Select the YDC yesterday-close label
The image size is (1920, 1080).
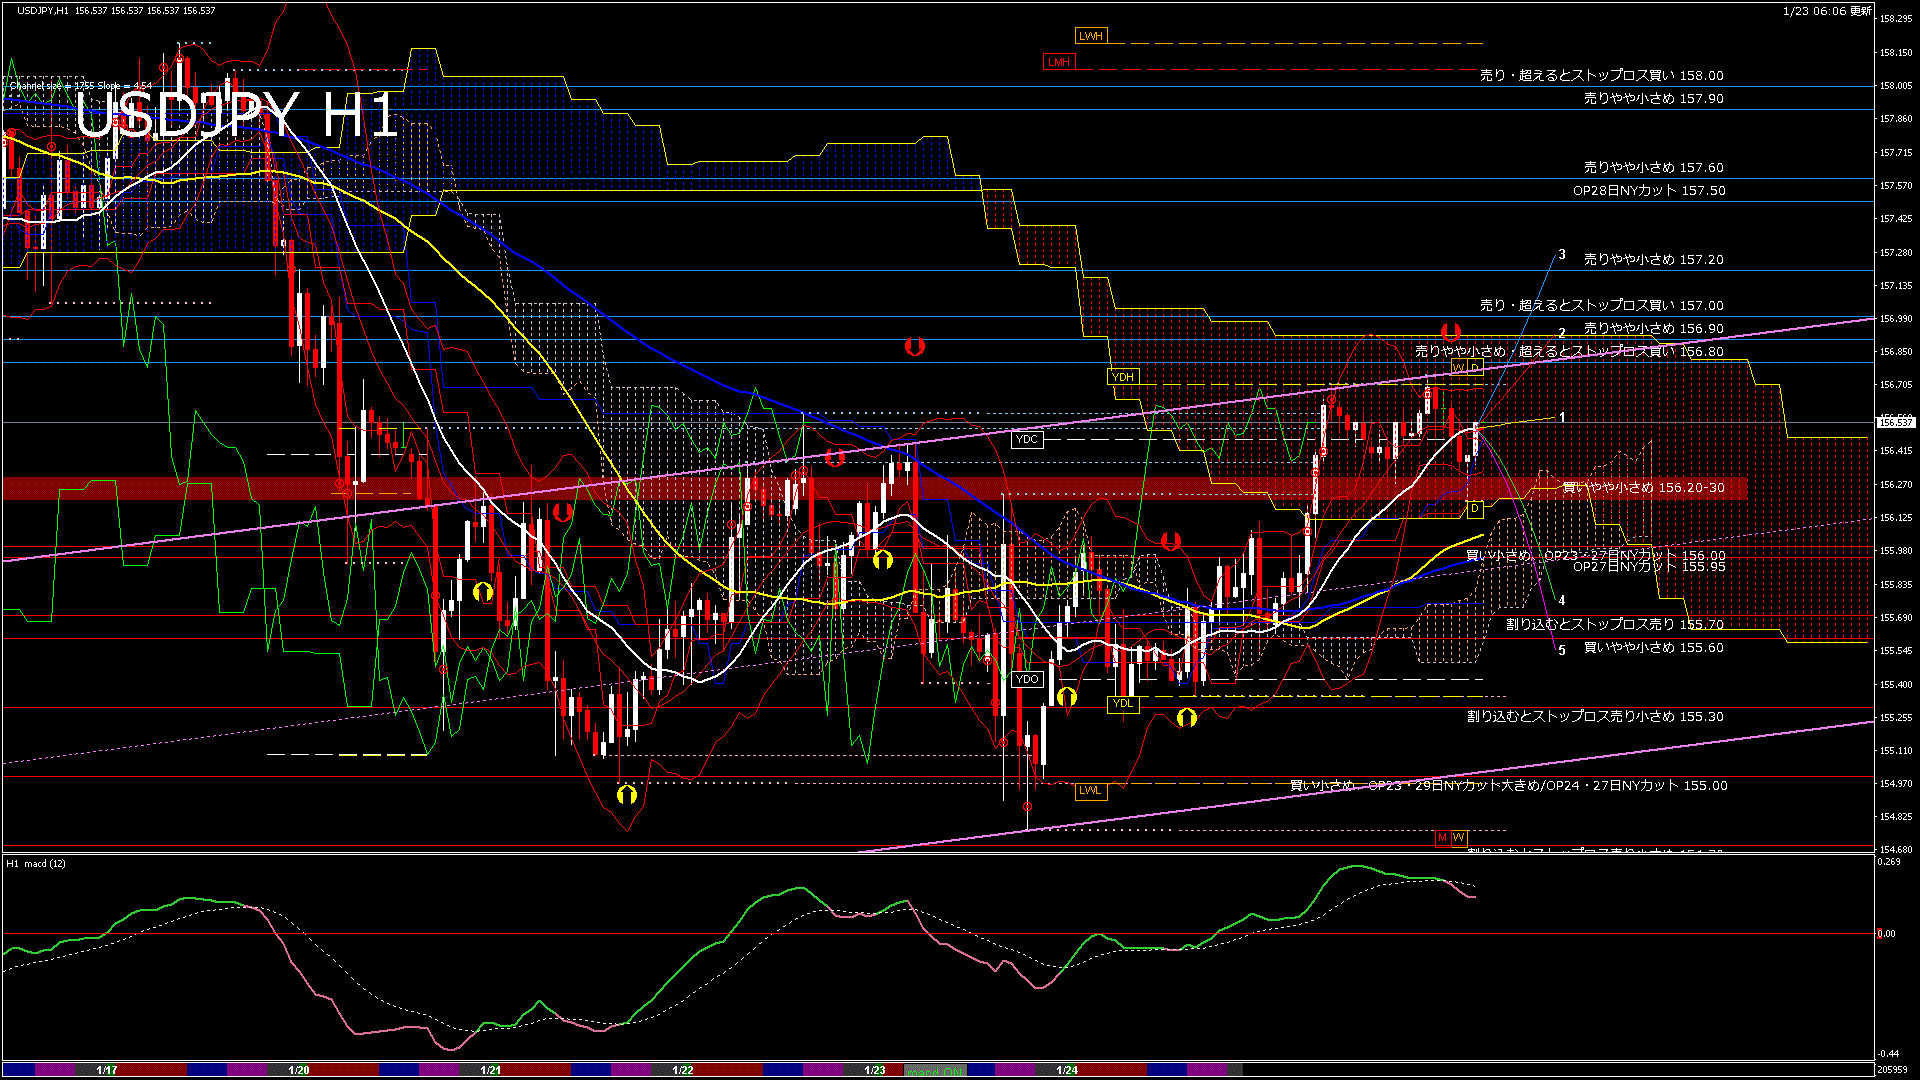click(1027, 439)
